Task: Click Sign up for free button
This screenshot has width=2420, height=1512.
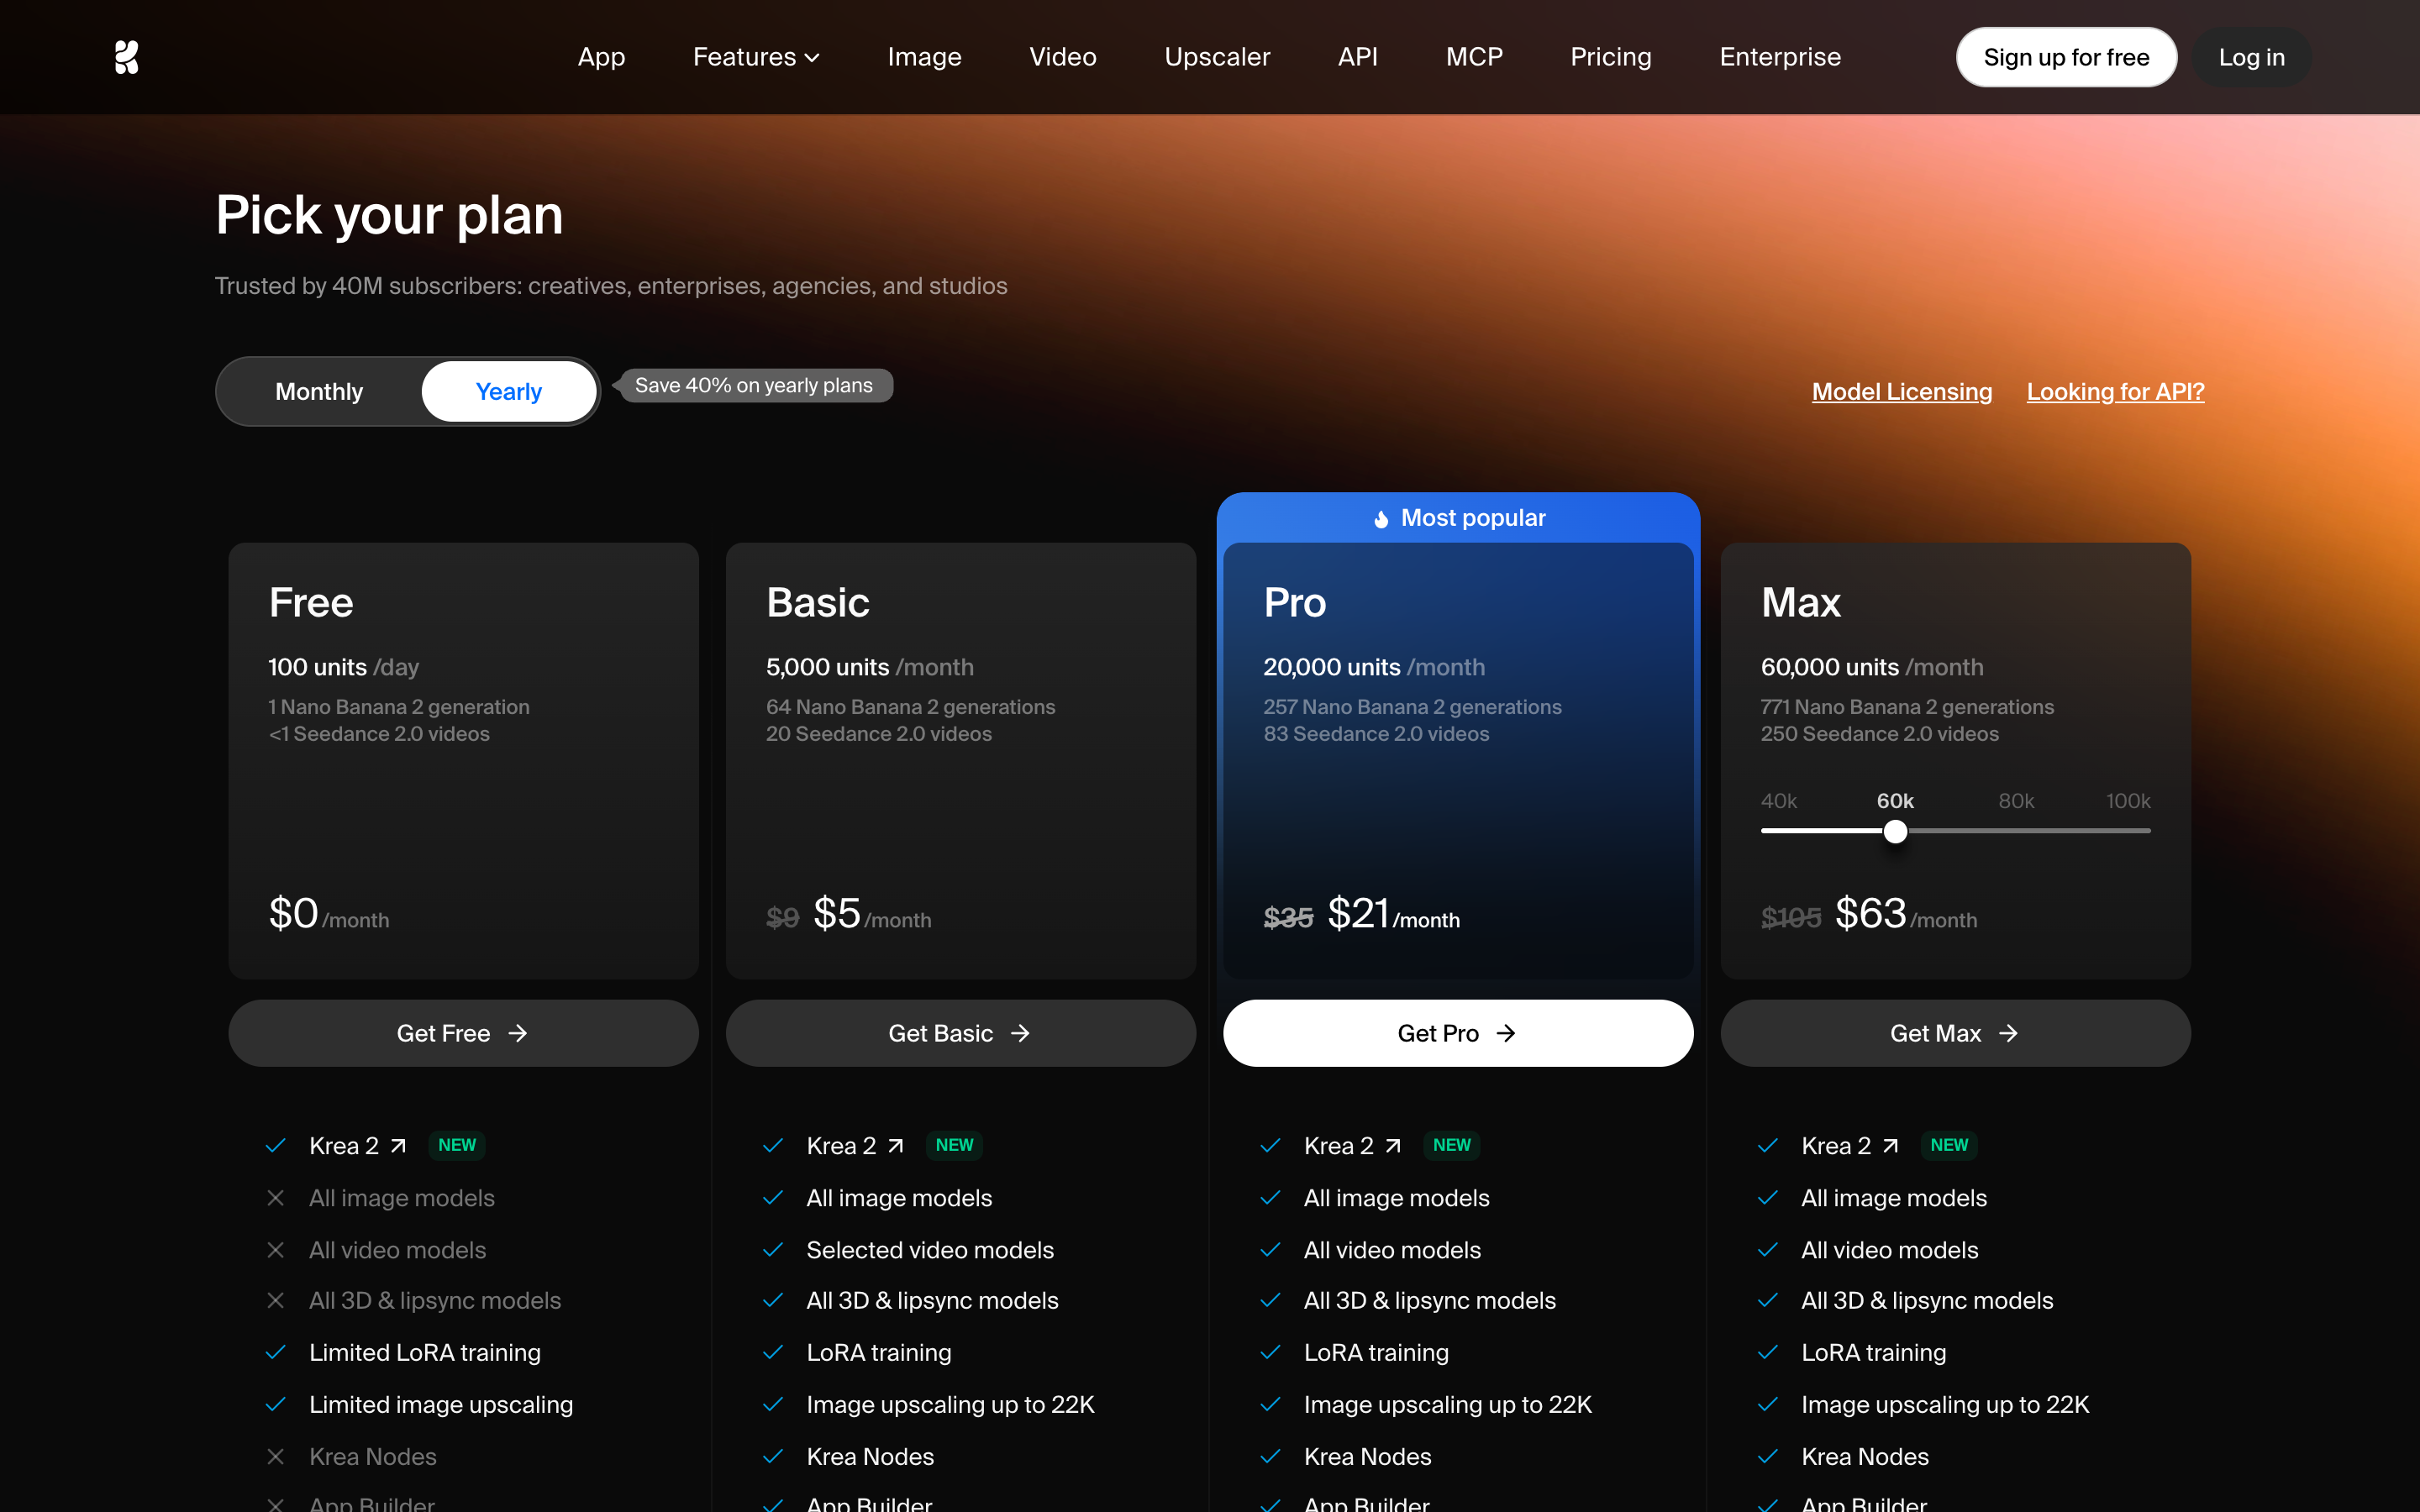Action: coord(2066,57)
